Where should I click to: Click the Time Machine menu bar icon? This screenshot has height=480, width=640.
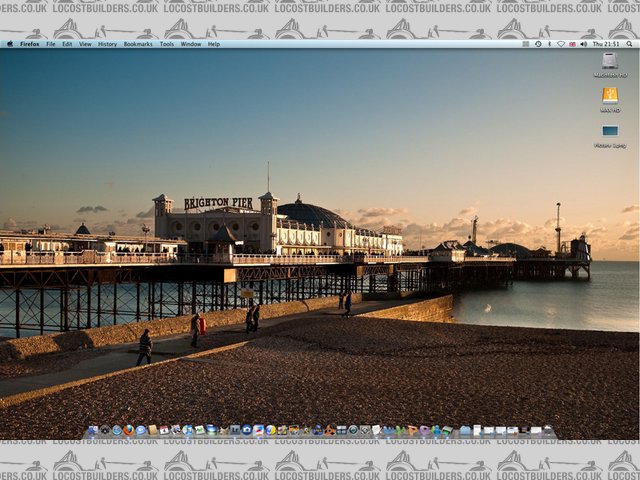click(x=538, y=44)
